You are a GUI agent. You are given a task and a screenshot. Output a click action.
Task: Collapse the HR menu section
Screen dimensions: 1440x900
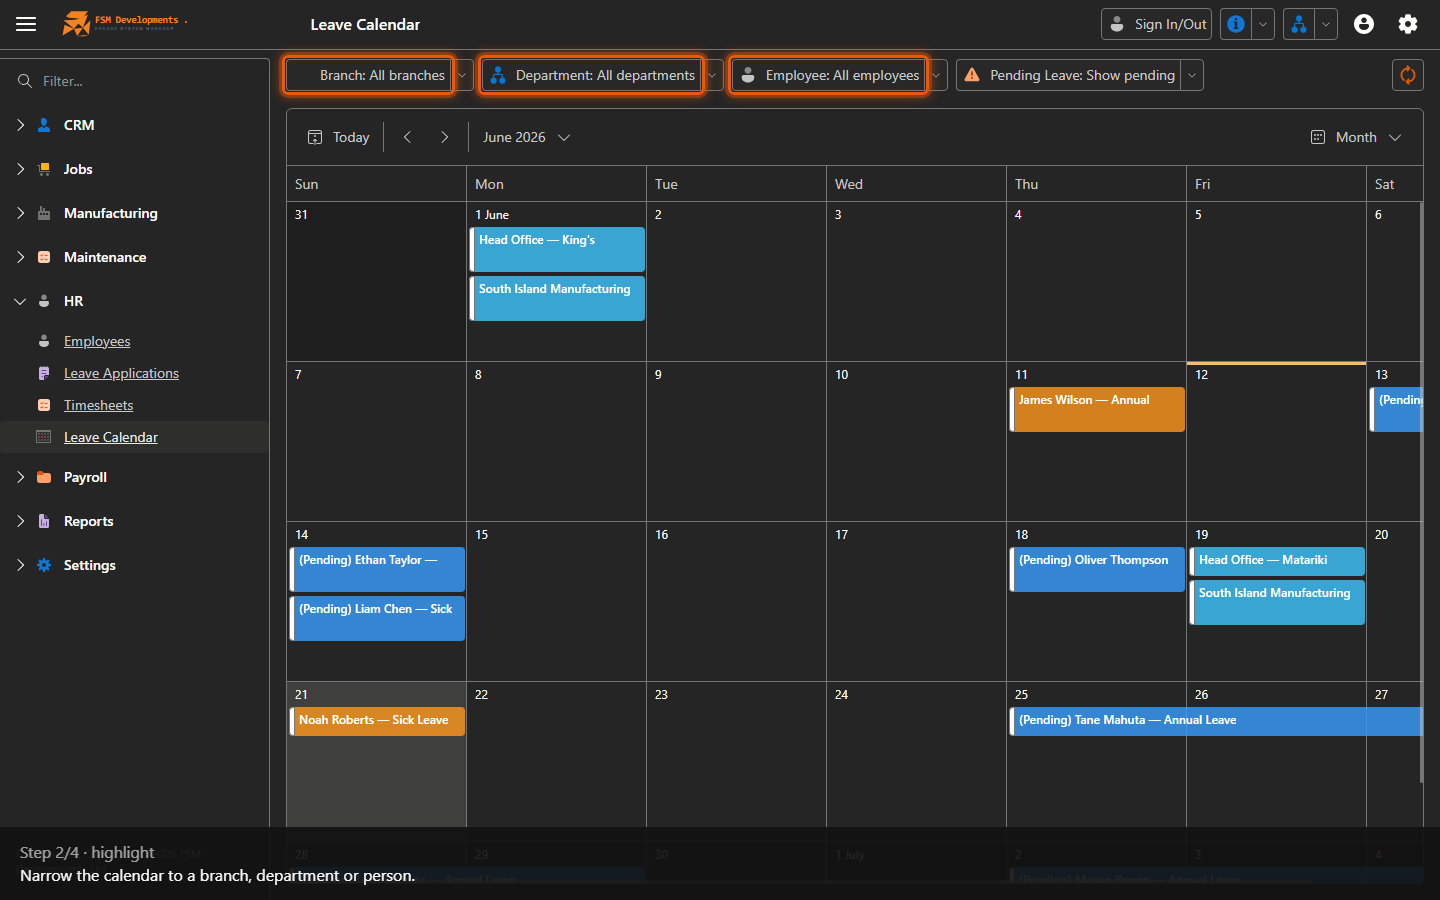20,301
